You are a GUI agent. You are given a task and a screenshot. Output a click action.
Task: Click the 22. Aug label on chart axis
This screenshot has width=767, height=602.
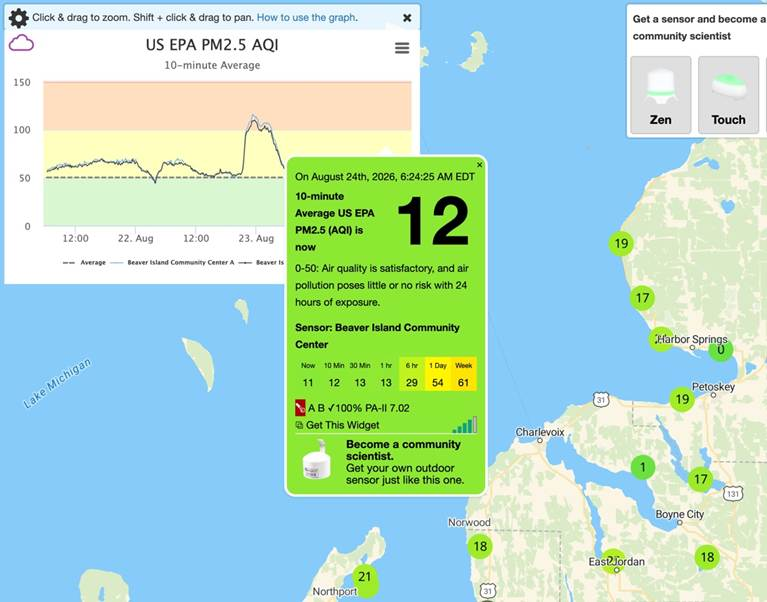[x=135, y=238]
